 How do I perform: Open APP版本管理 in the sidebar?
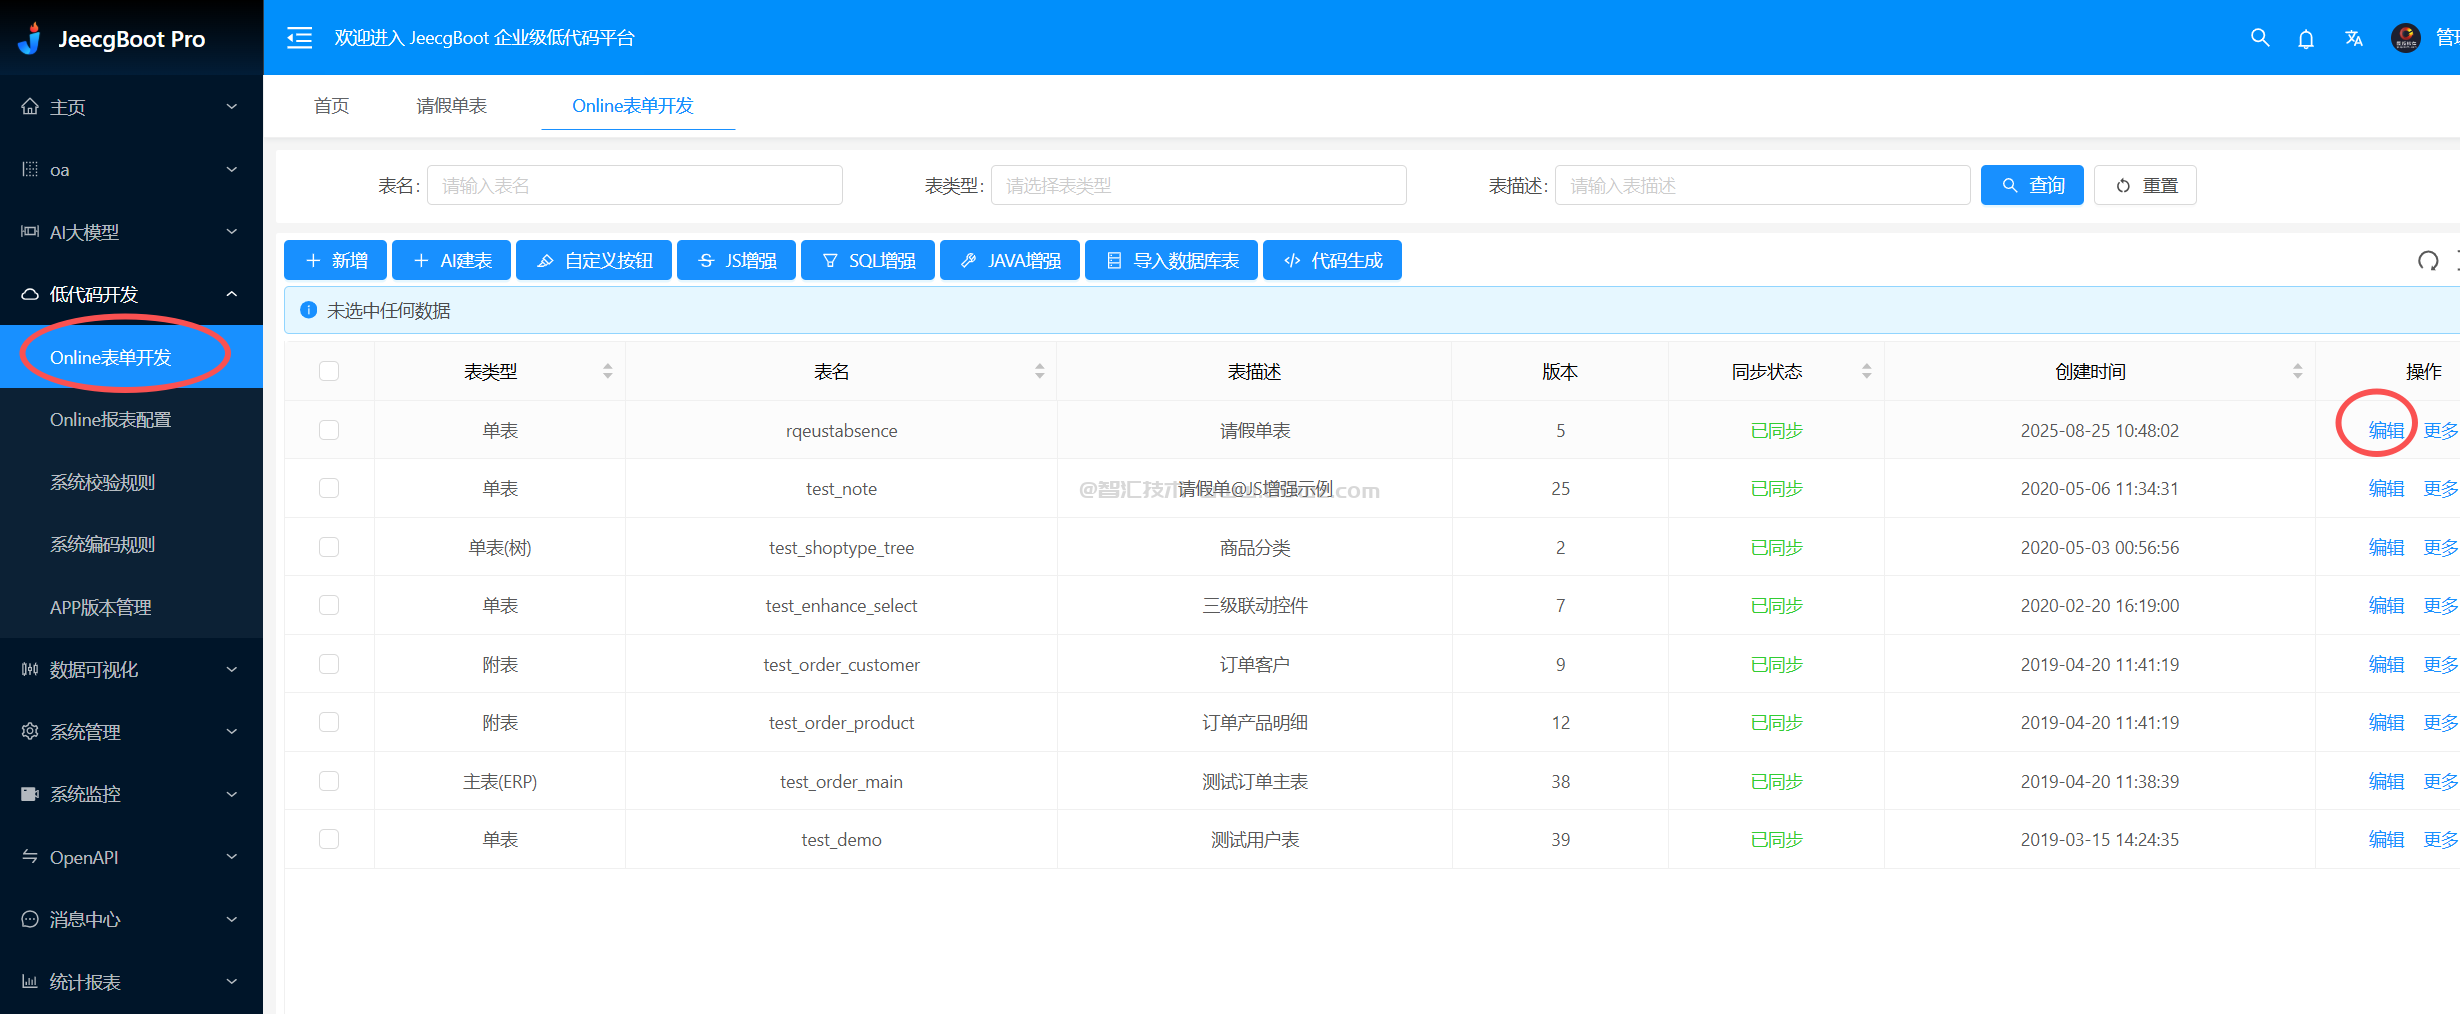click(x=100, y=607)
